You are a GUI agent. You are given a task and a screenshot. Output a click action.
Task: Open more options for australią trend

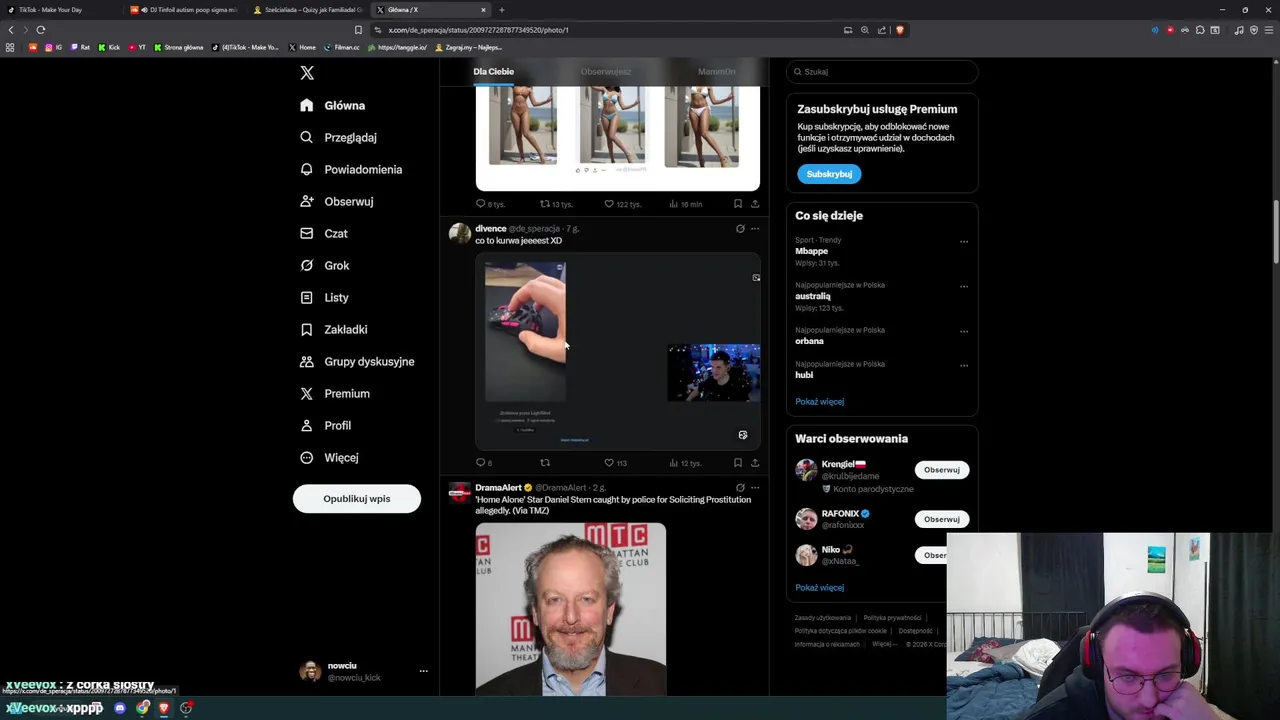tap(964, 286)
